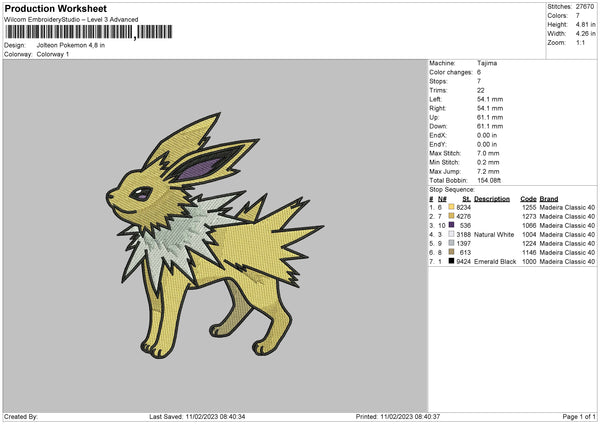This screenshot has width=600, height=424.
Task: Click the 'Color changes:' label
Action: [450, 72]
